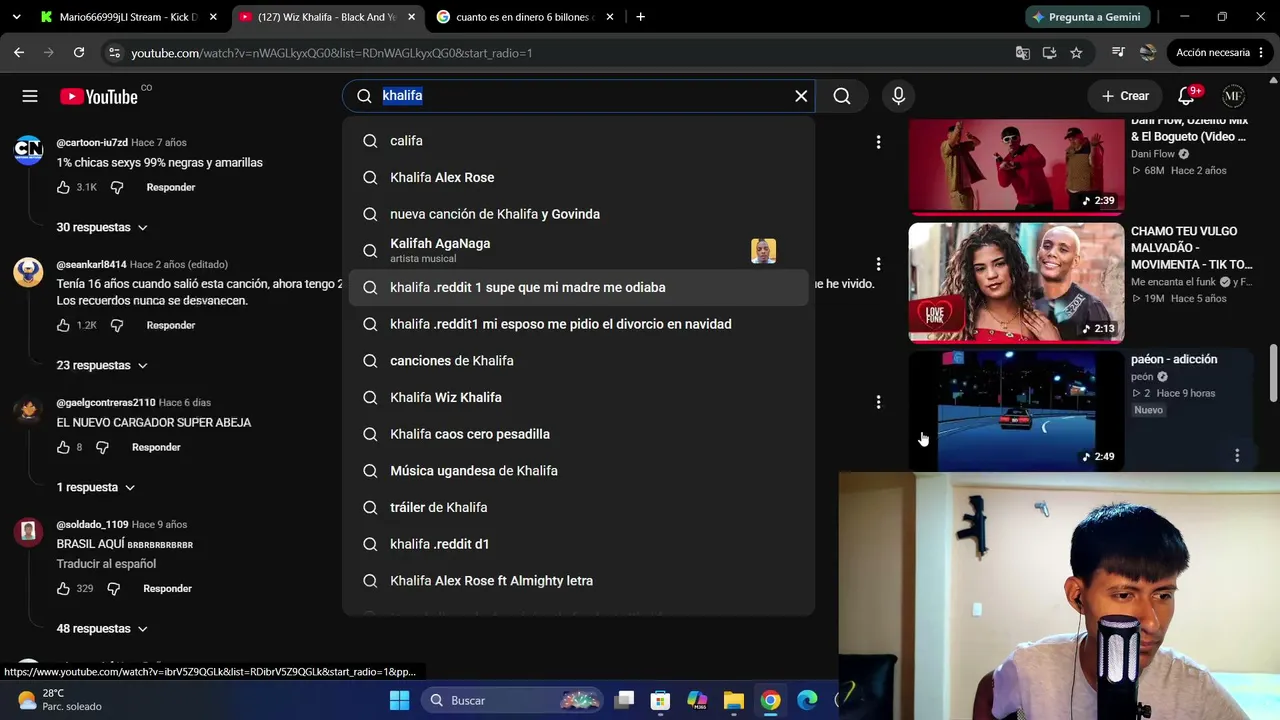
Task: Select the suggestion "Khalifa Alex Rose"
Action: [578, 177]
